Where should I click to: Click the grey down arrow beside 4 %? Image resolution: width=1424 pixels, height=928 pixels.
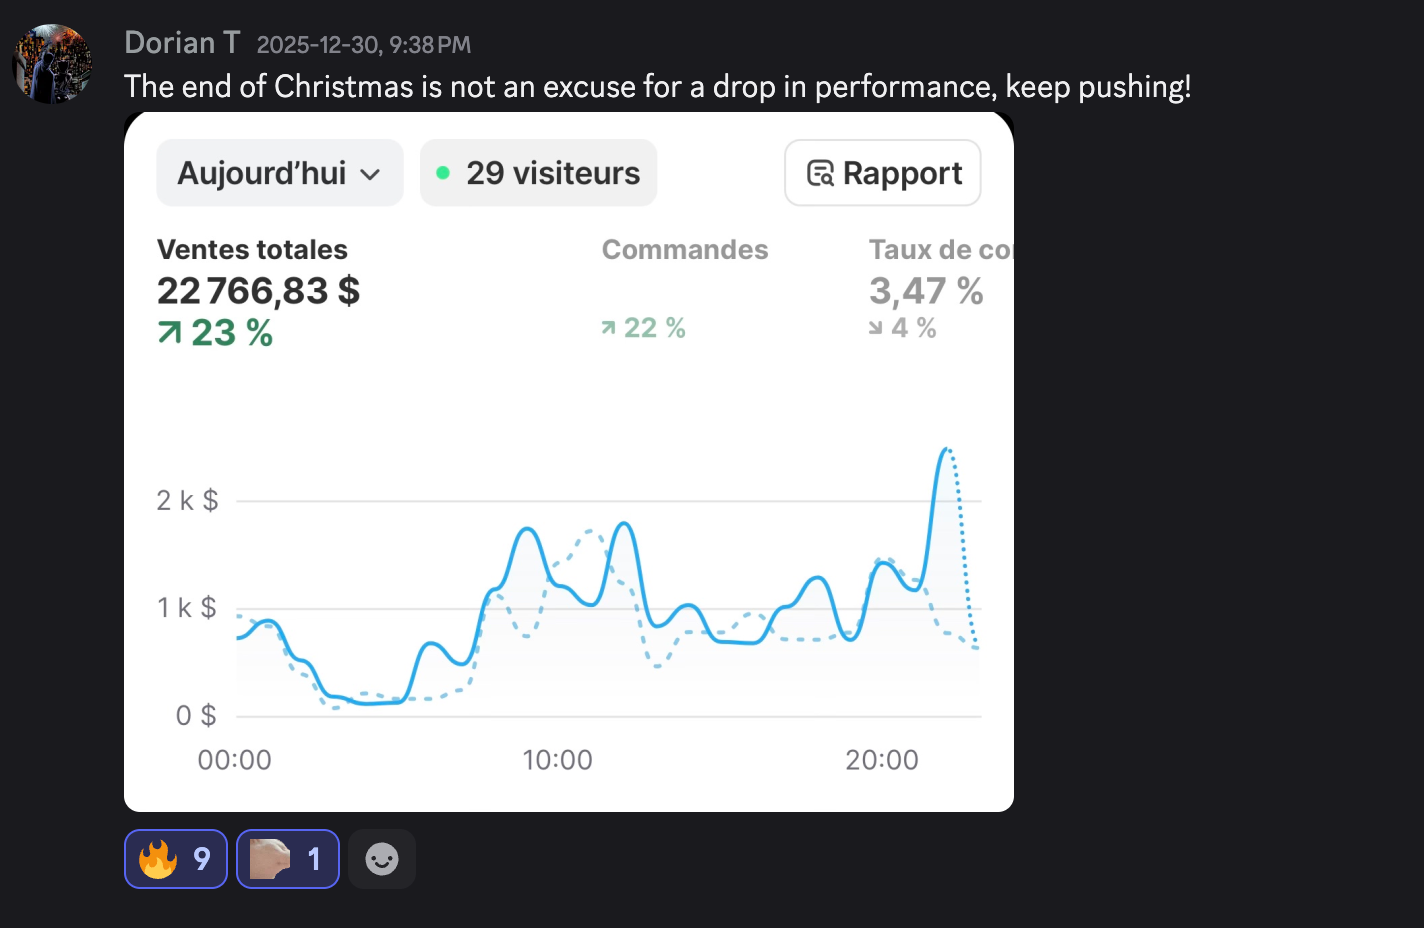point(876,328)
